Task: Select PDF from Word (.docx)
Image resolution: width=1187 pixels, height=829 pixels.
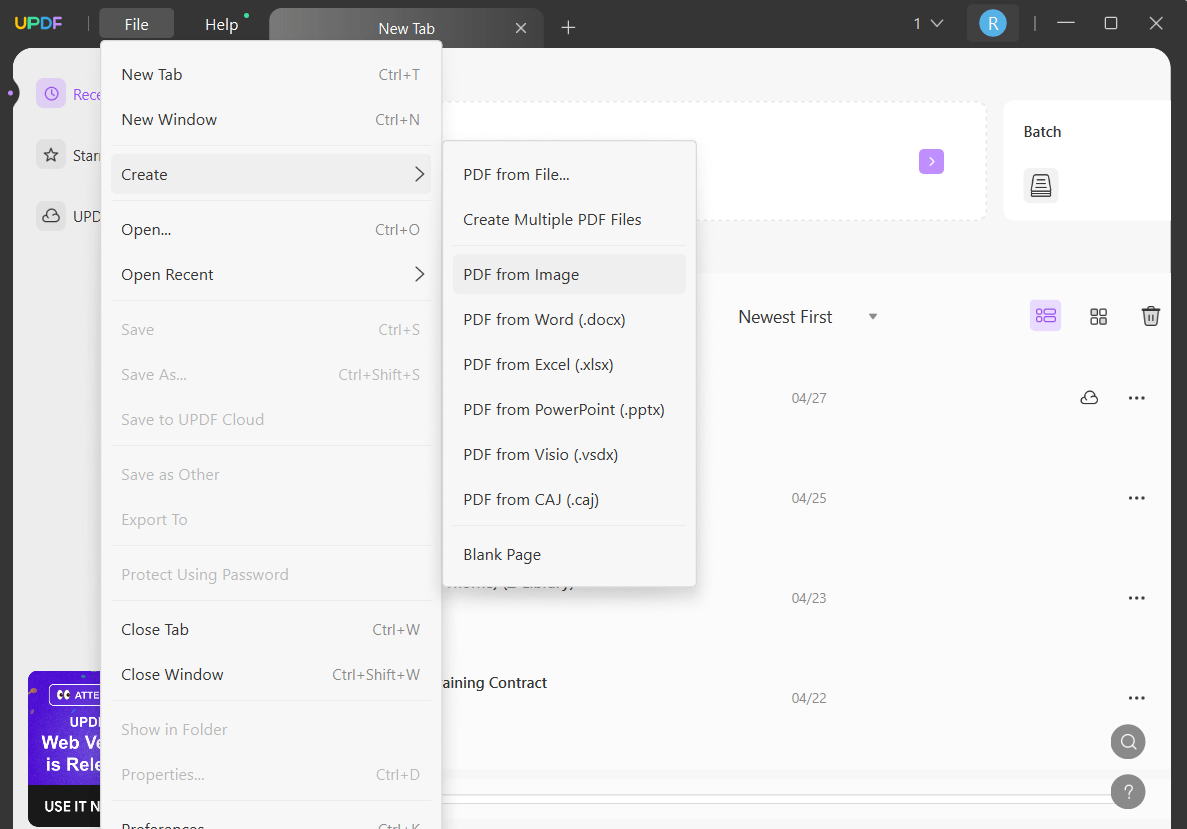Action: (x=544, y=319)
